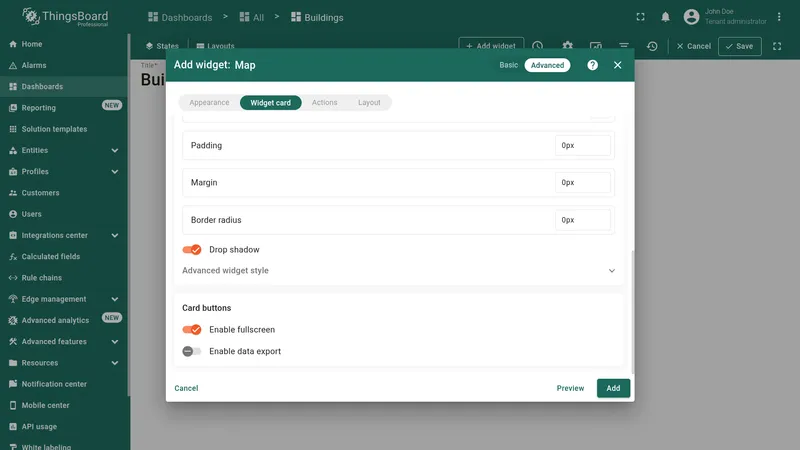Edit the Margin value field
800x450 pixels.
point(582,183)
